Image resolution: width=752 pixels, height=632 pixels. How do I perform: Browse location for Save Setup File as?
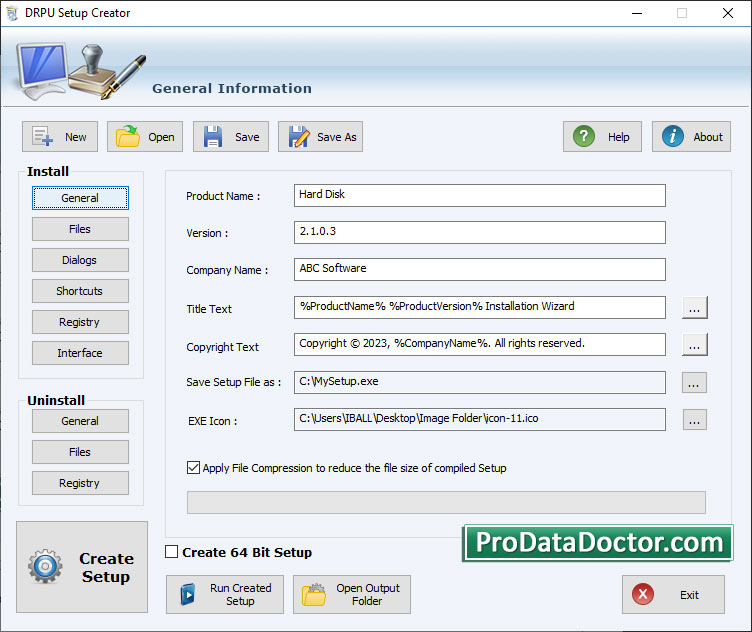click(x=694, y=383)
